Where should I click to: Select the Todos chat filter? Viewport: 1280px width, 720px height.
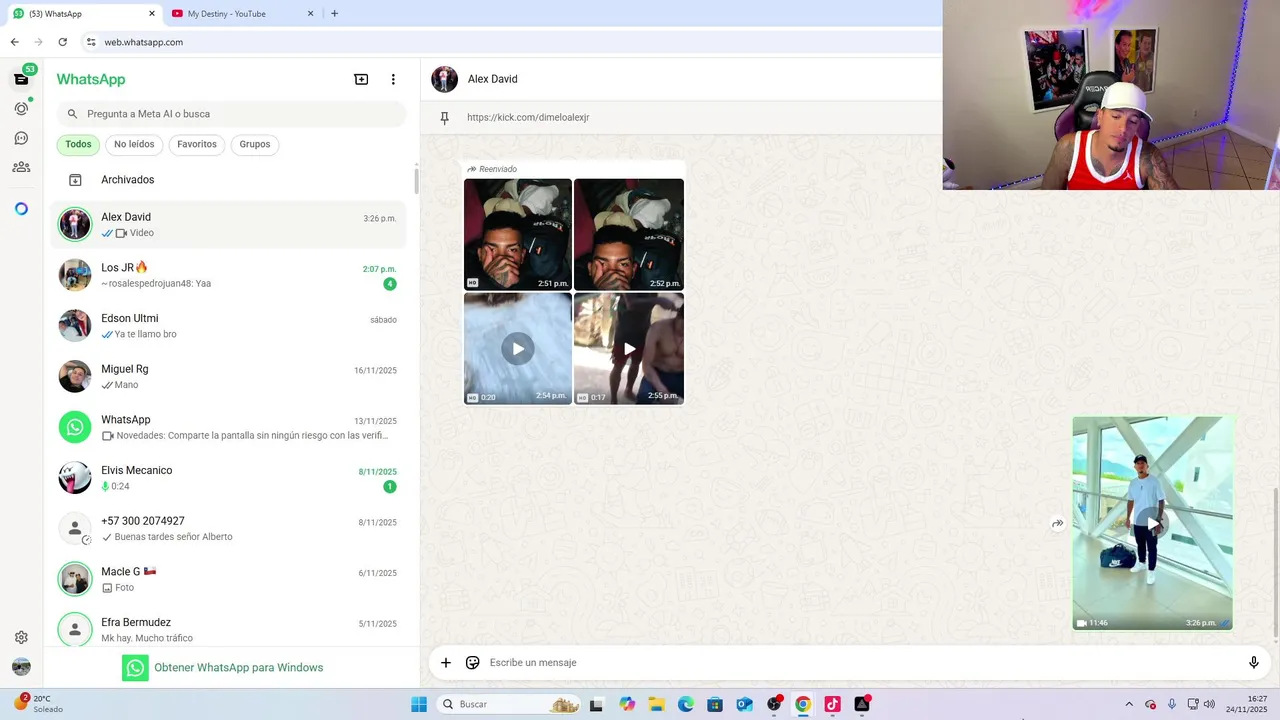coord(78,144)
